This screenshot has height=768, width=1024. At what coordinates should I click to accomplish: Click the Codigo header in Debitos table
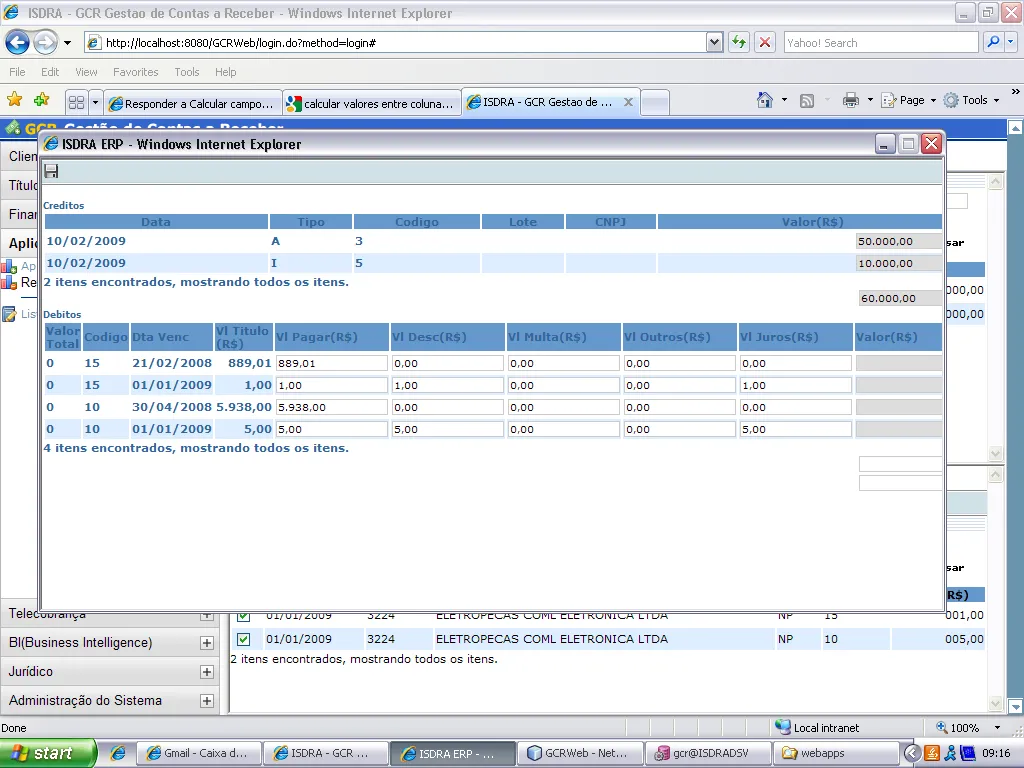[x=105, y=337]
